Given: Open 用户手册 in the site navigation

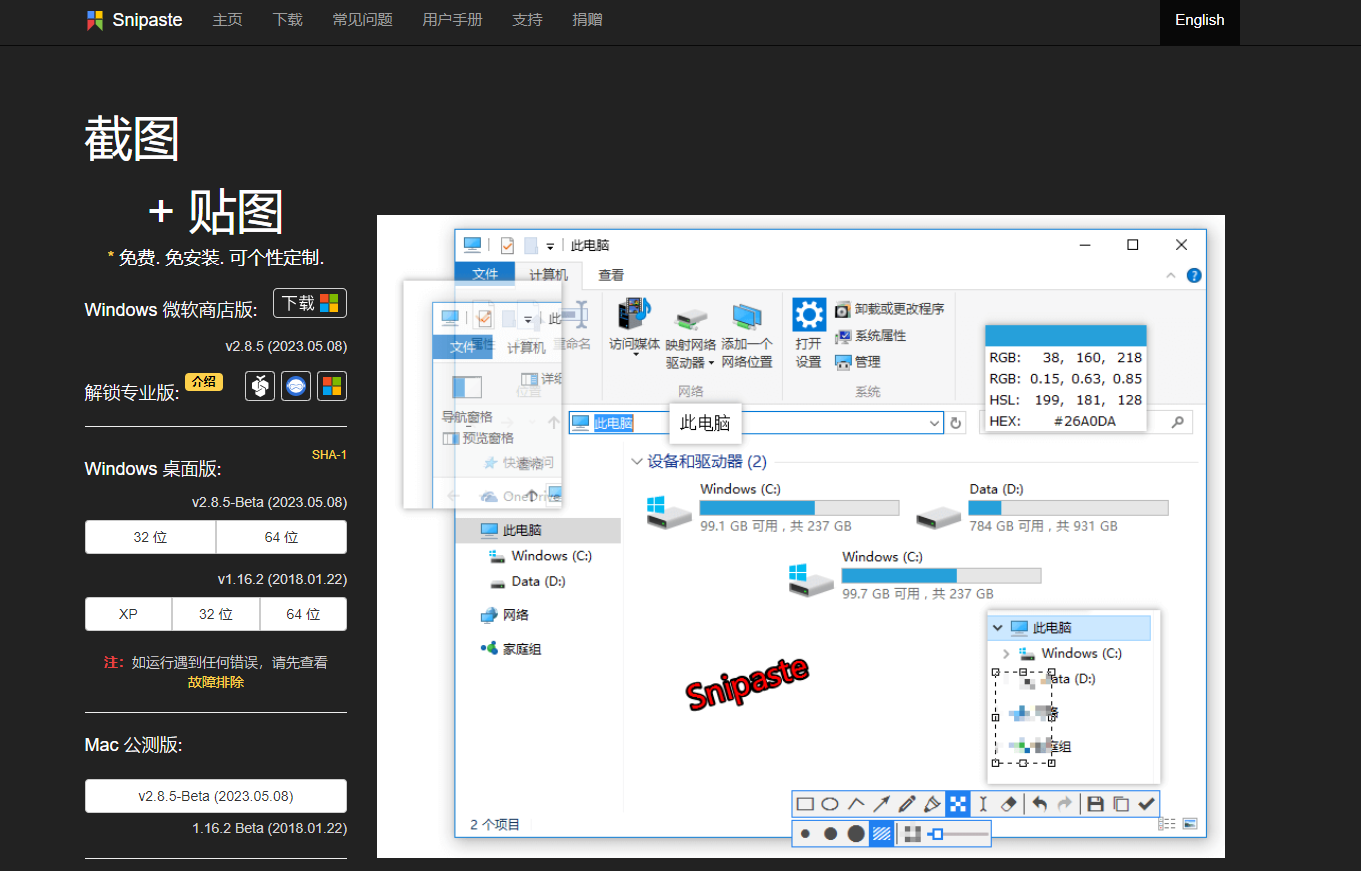Looking at the screenshot, I should pyautogui.click(x=452, y=20).
